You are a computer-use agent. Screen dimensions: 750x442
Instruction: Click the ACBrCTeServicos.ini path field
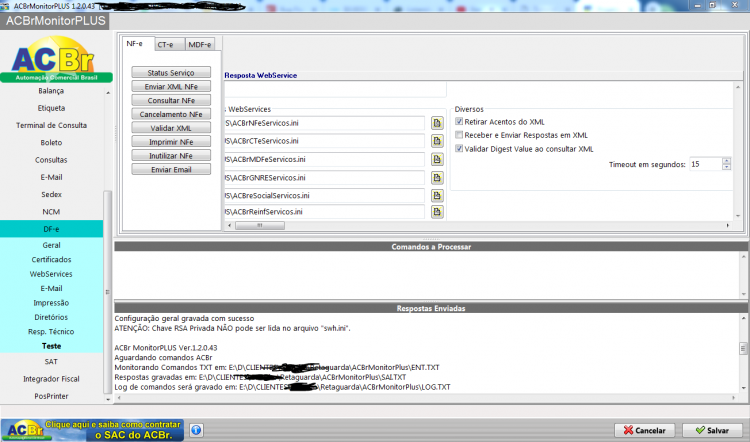point(324,141)
